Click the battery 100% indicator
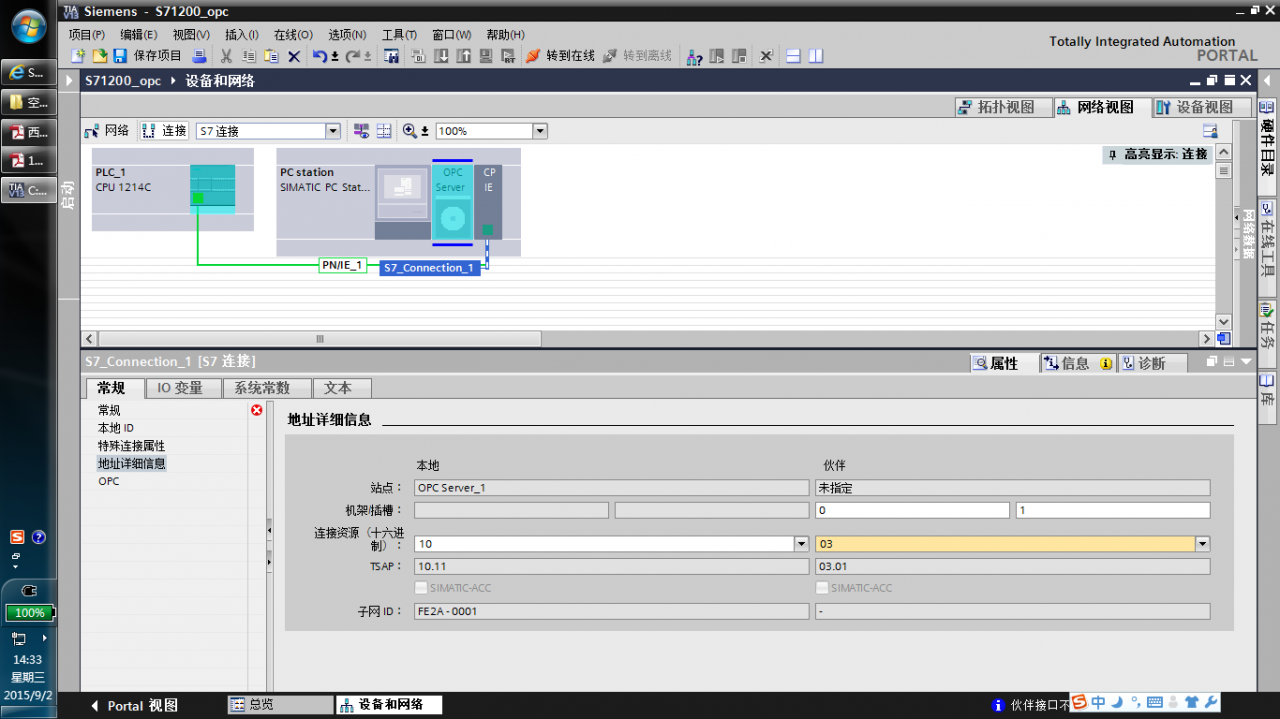The image size is (1280, 719). tap(29, 612)
